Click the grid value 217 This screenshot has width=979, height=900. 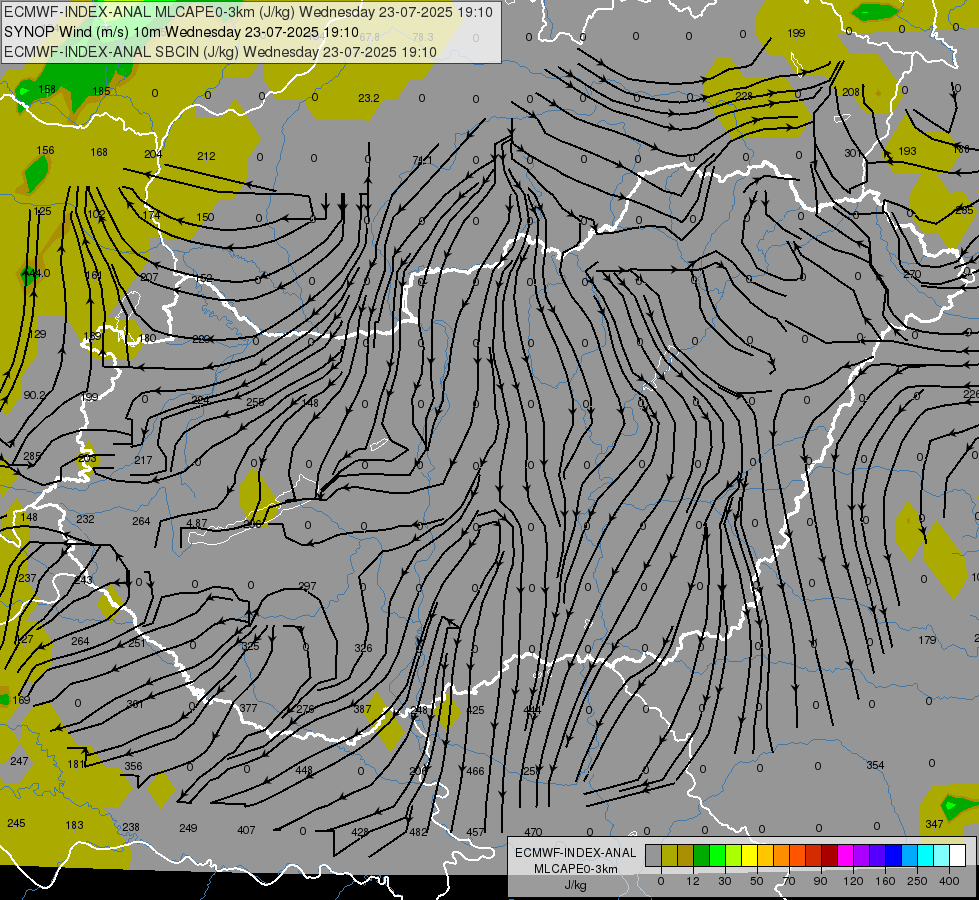(143, 460)
